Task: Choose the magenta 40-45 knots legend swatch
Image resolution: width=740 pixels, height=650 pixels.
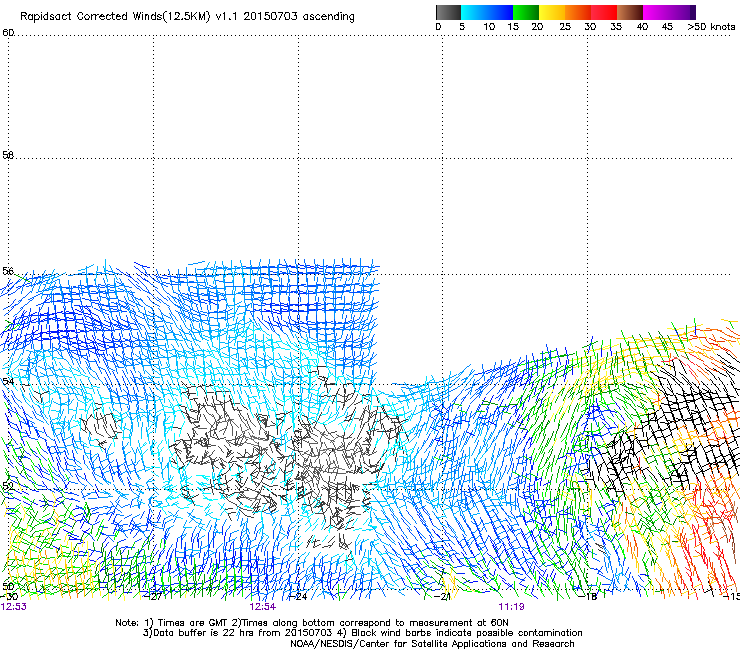Action: coord(656,12)
